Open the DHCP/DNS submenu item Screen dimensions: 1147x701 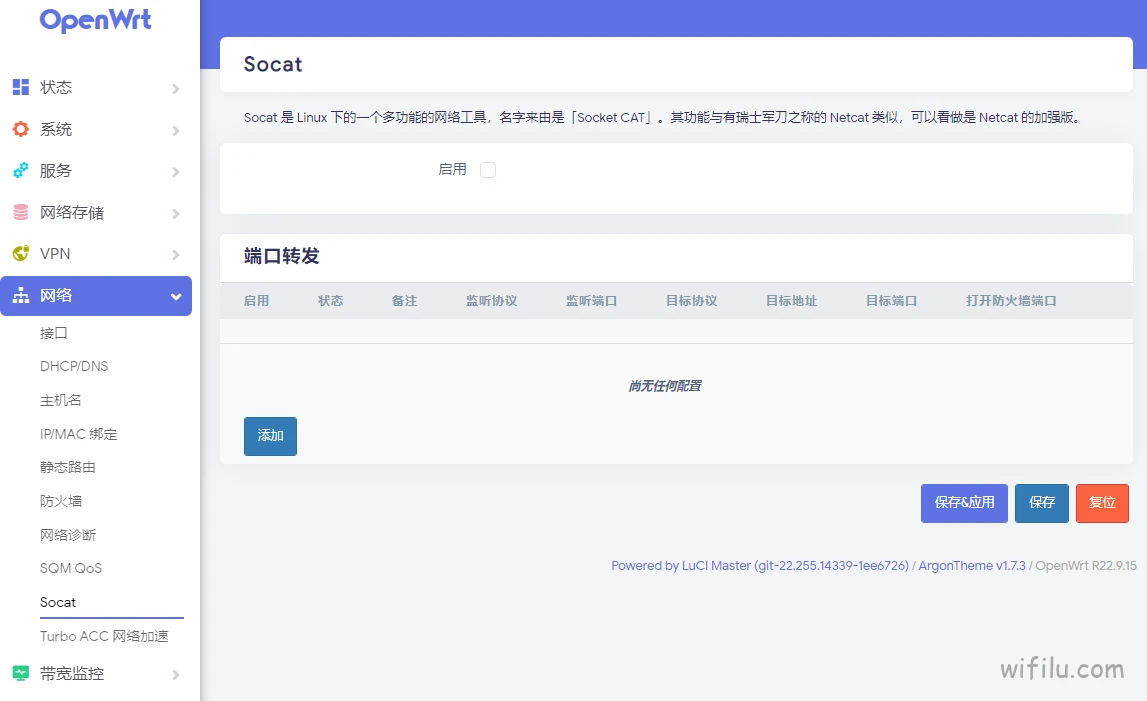point(74,366)
